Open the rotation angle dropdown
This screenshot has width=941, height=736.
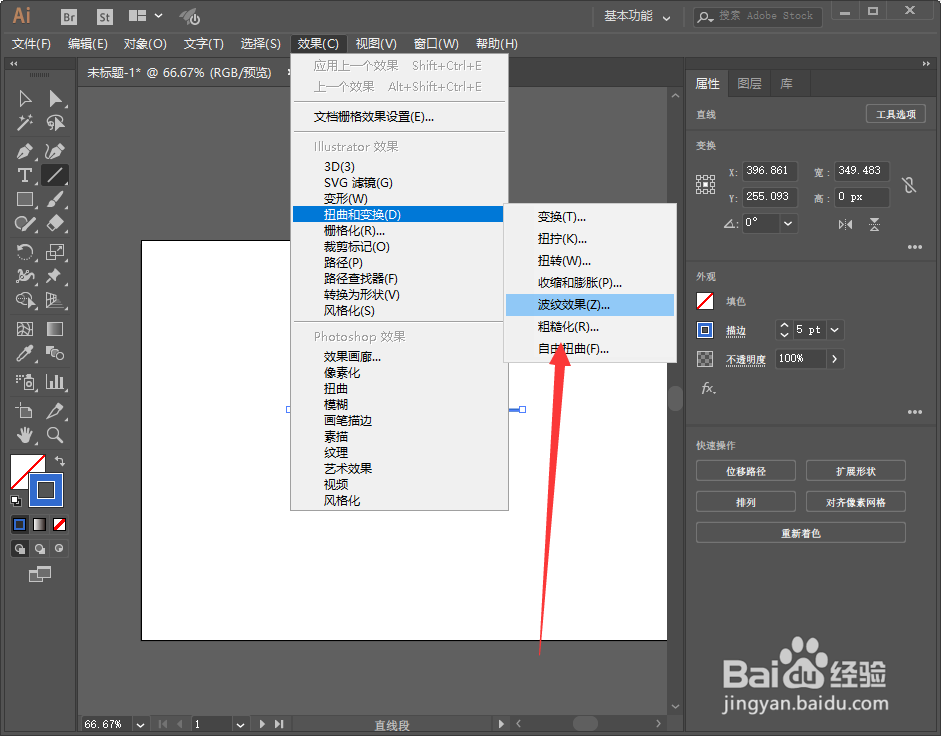click(x=788, y=223)
